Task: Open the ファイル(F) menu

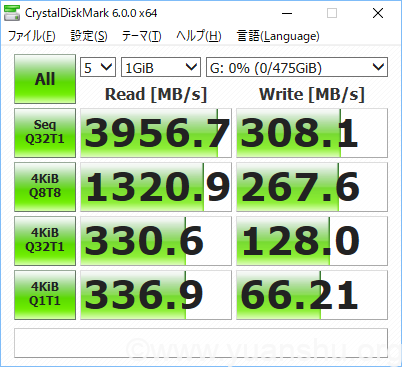Action: [31, 36]
